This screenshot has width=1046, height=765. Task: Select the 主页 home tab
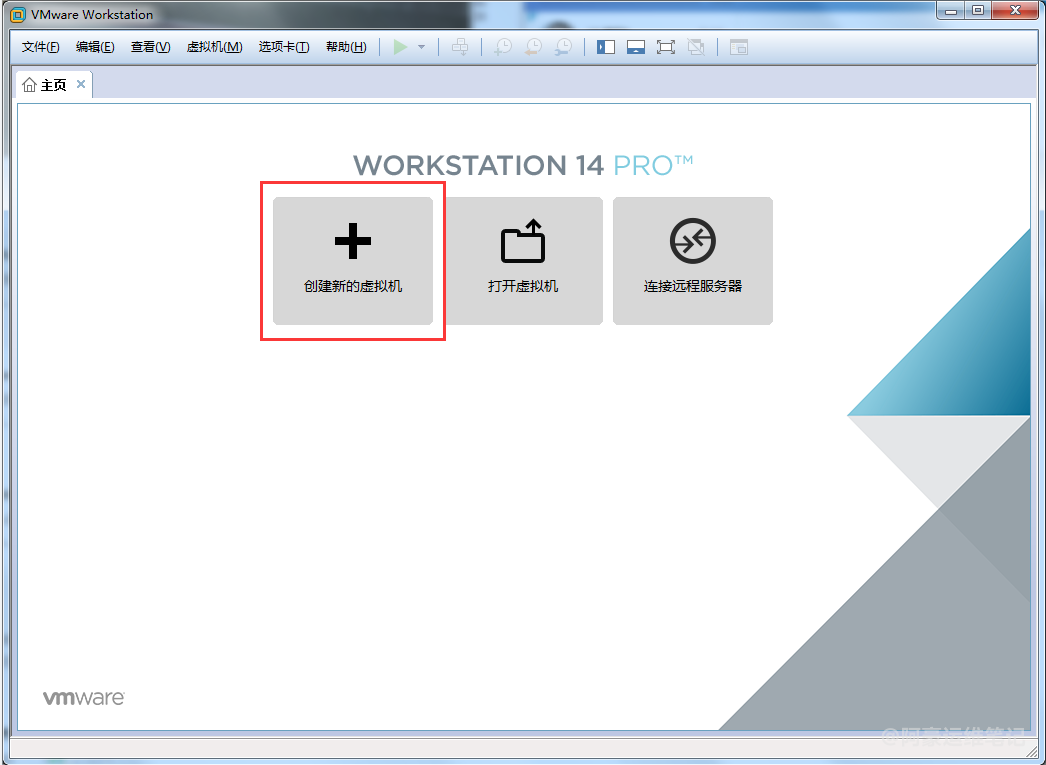pyautogui.click(x=46, y=85)
